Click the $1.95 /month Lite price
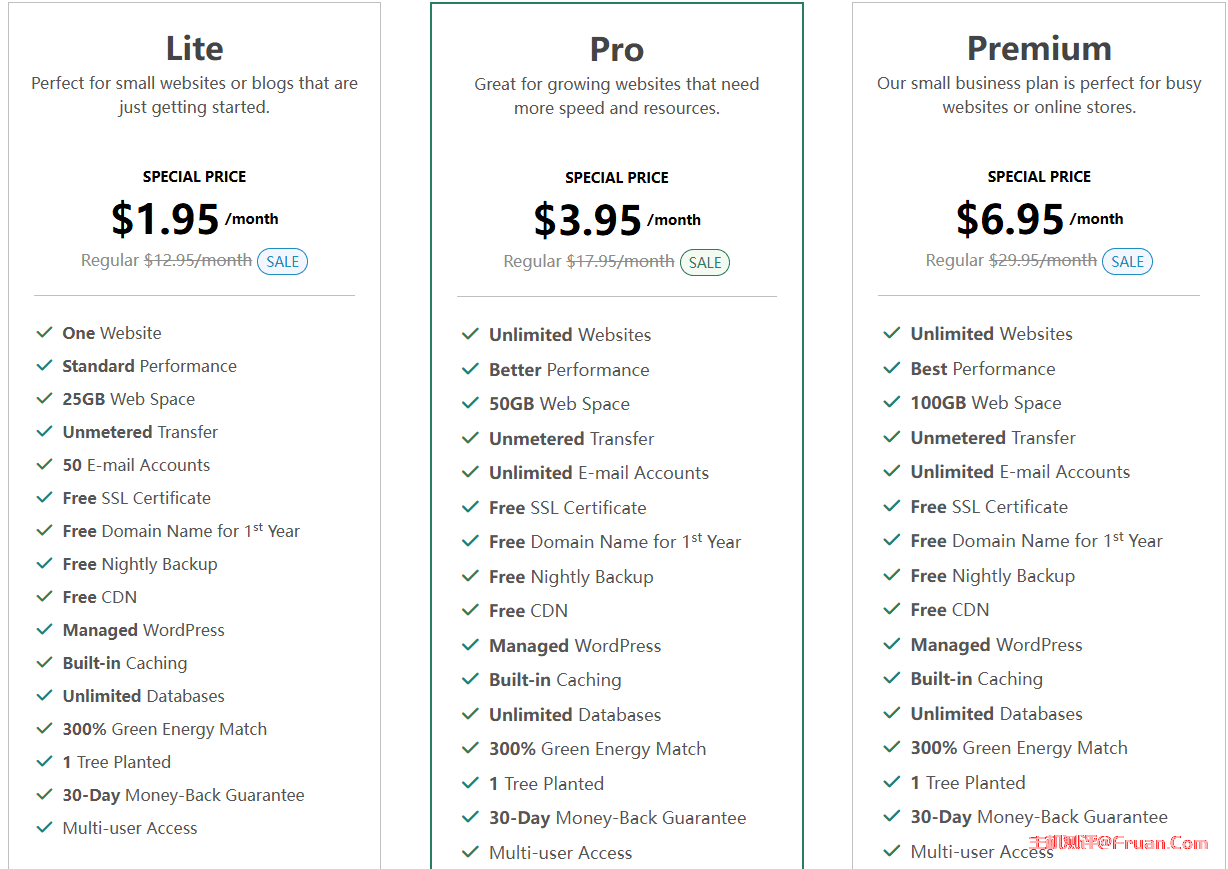This screenshot has width=1228, height=869. (194, 219)
